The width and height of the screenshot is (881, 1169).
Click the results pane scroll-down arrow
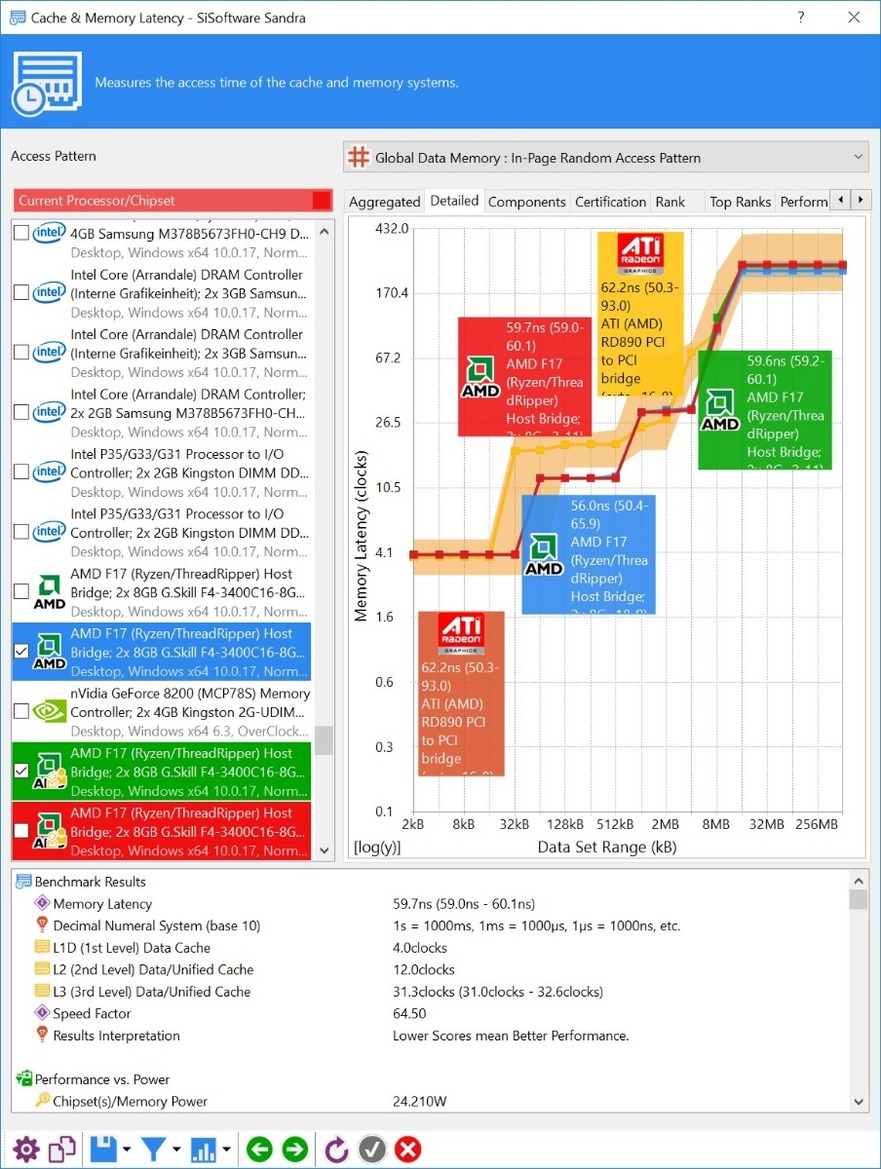click(x=859, y=1102)
